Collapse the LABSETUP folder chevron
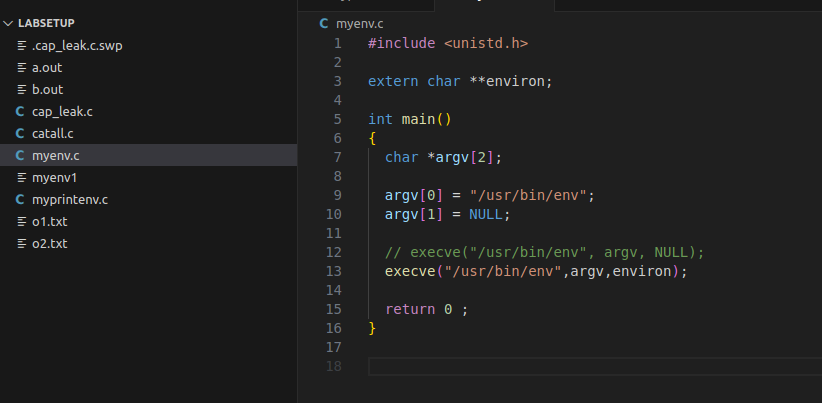This screenshot has width=822, height=403. click(8, 23)
